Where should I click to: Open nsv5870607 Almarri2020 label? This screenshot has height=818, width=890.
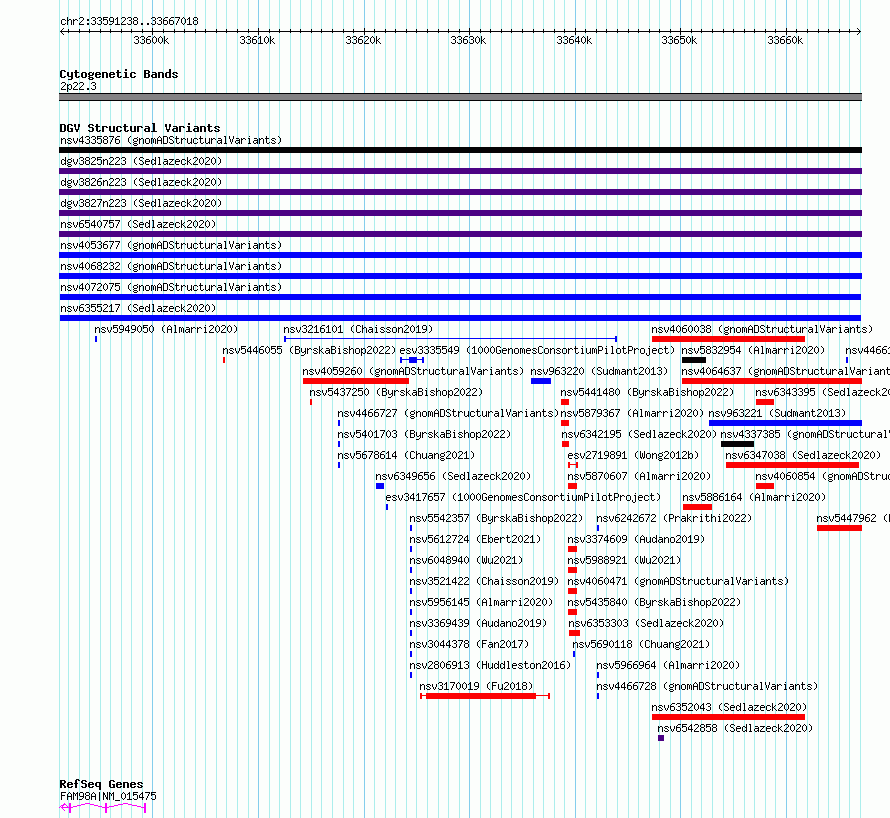(x=639, y=476)
